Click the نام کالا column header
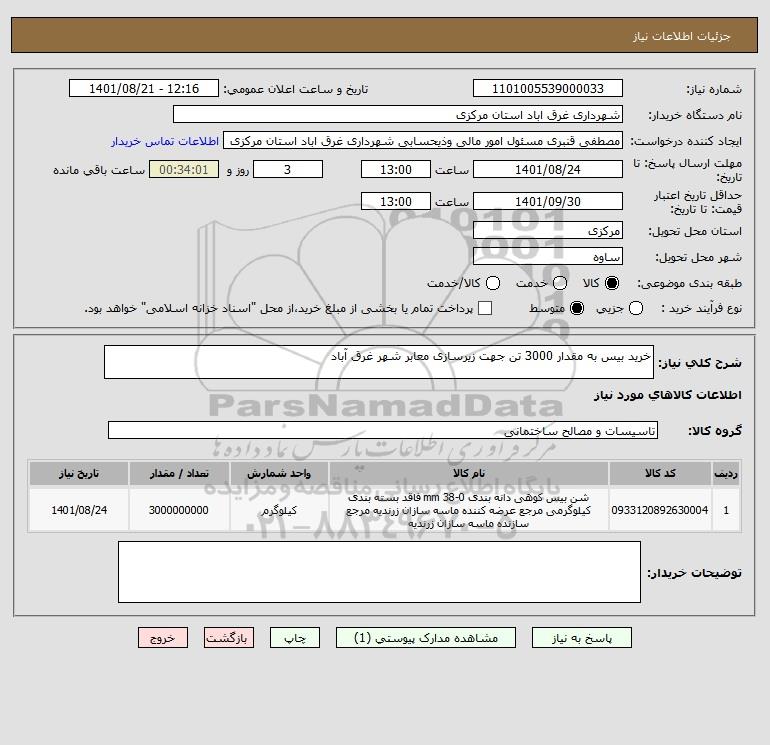 coord(469,473)
